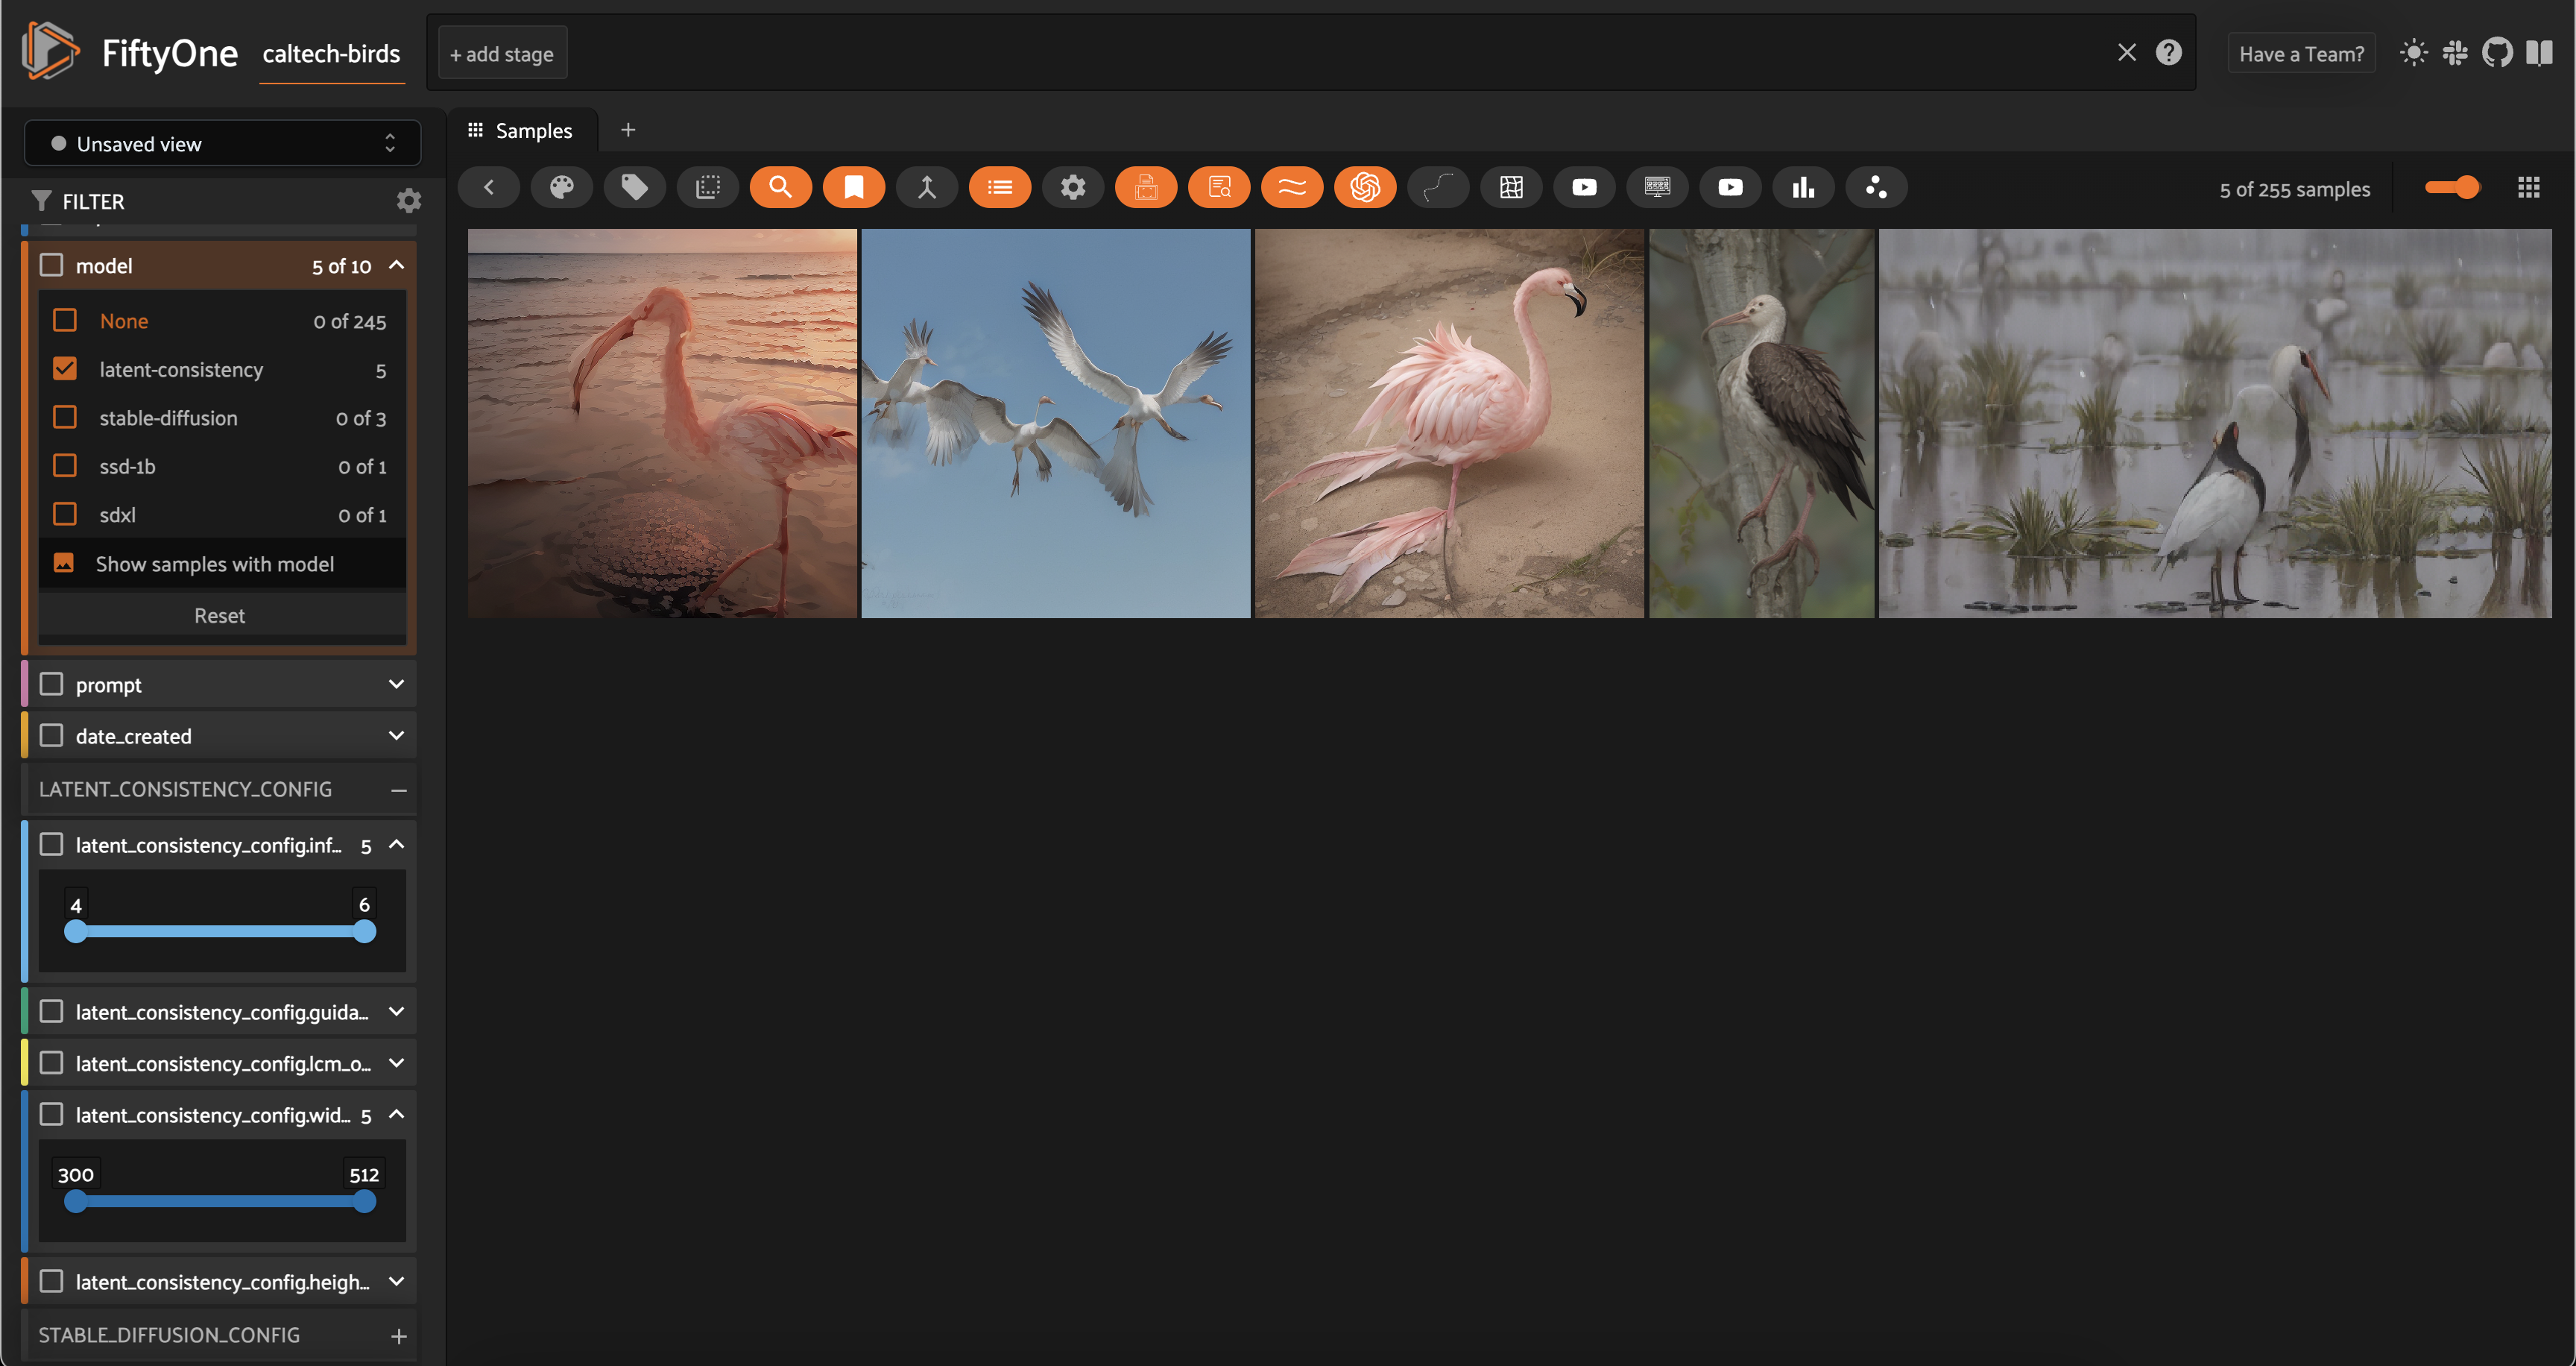Open display options gear in toolbar

1073,187
